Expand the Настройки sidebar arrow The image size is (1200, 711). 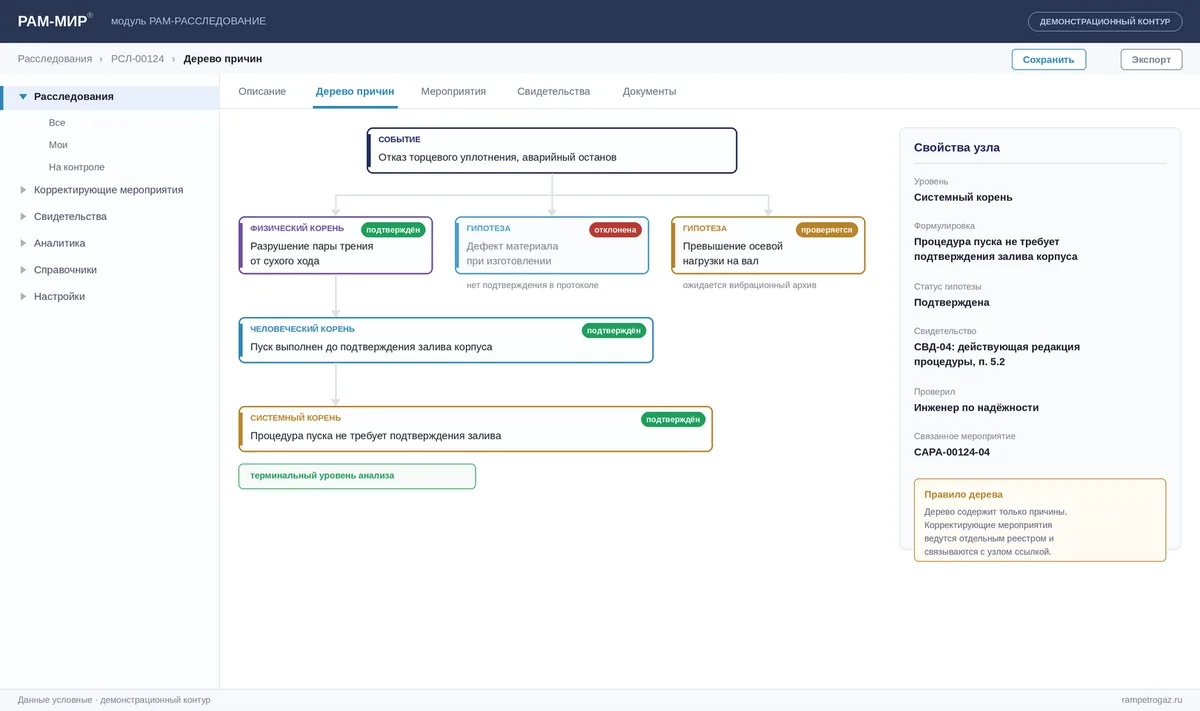[x=23, y=296]
